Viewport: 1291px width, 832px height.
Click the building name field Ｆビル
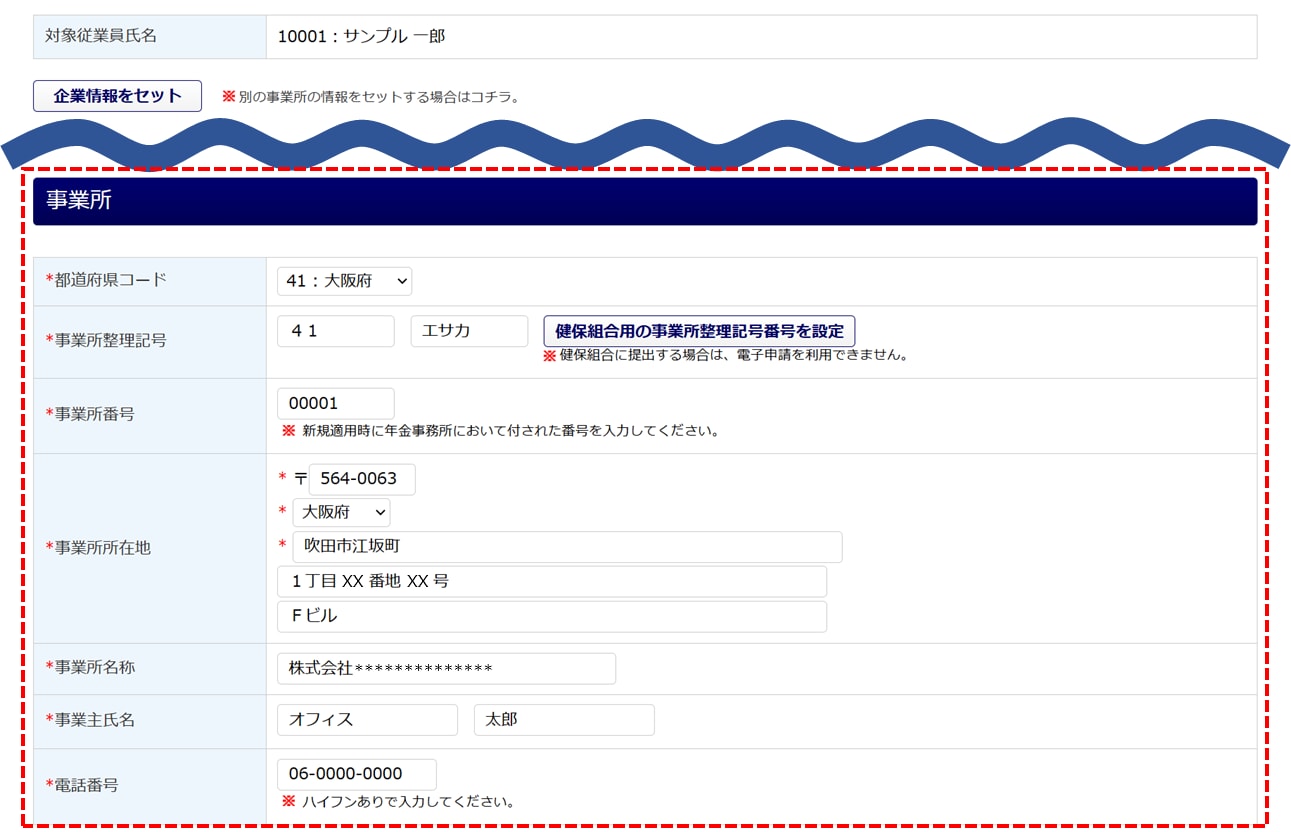(552, 617)
